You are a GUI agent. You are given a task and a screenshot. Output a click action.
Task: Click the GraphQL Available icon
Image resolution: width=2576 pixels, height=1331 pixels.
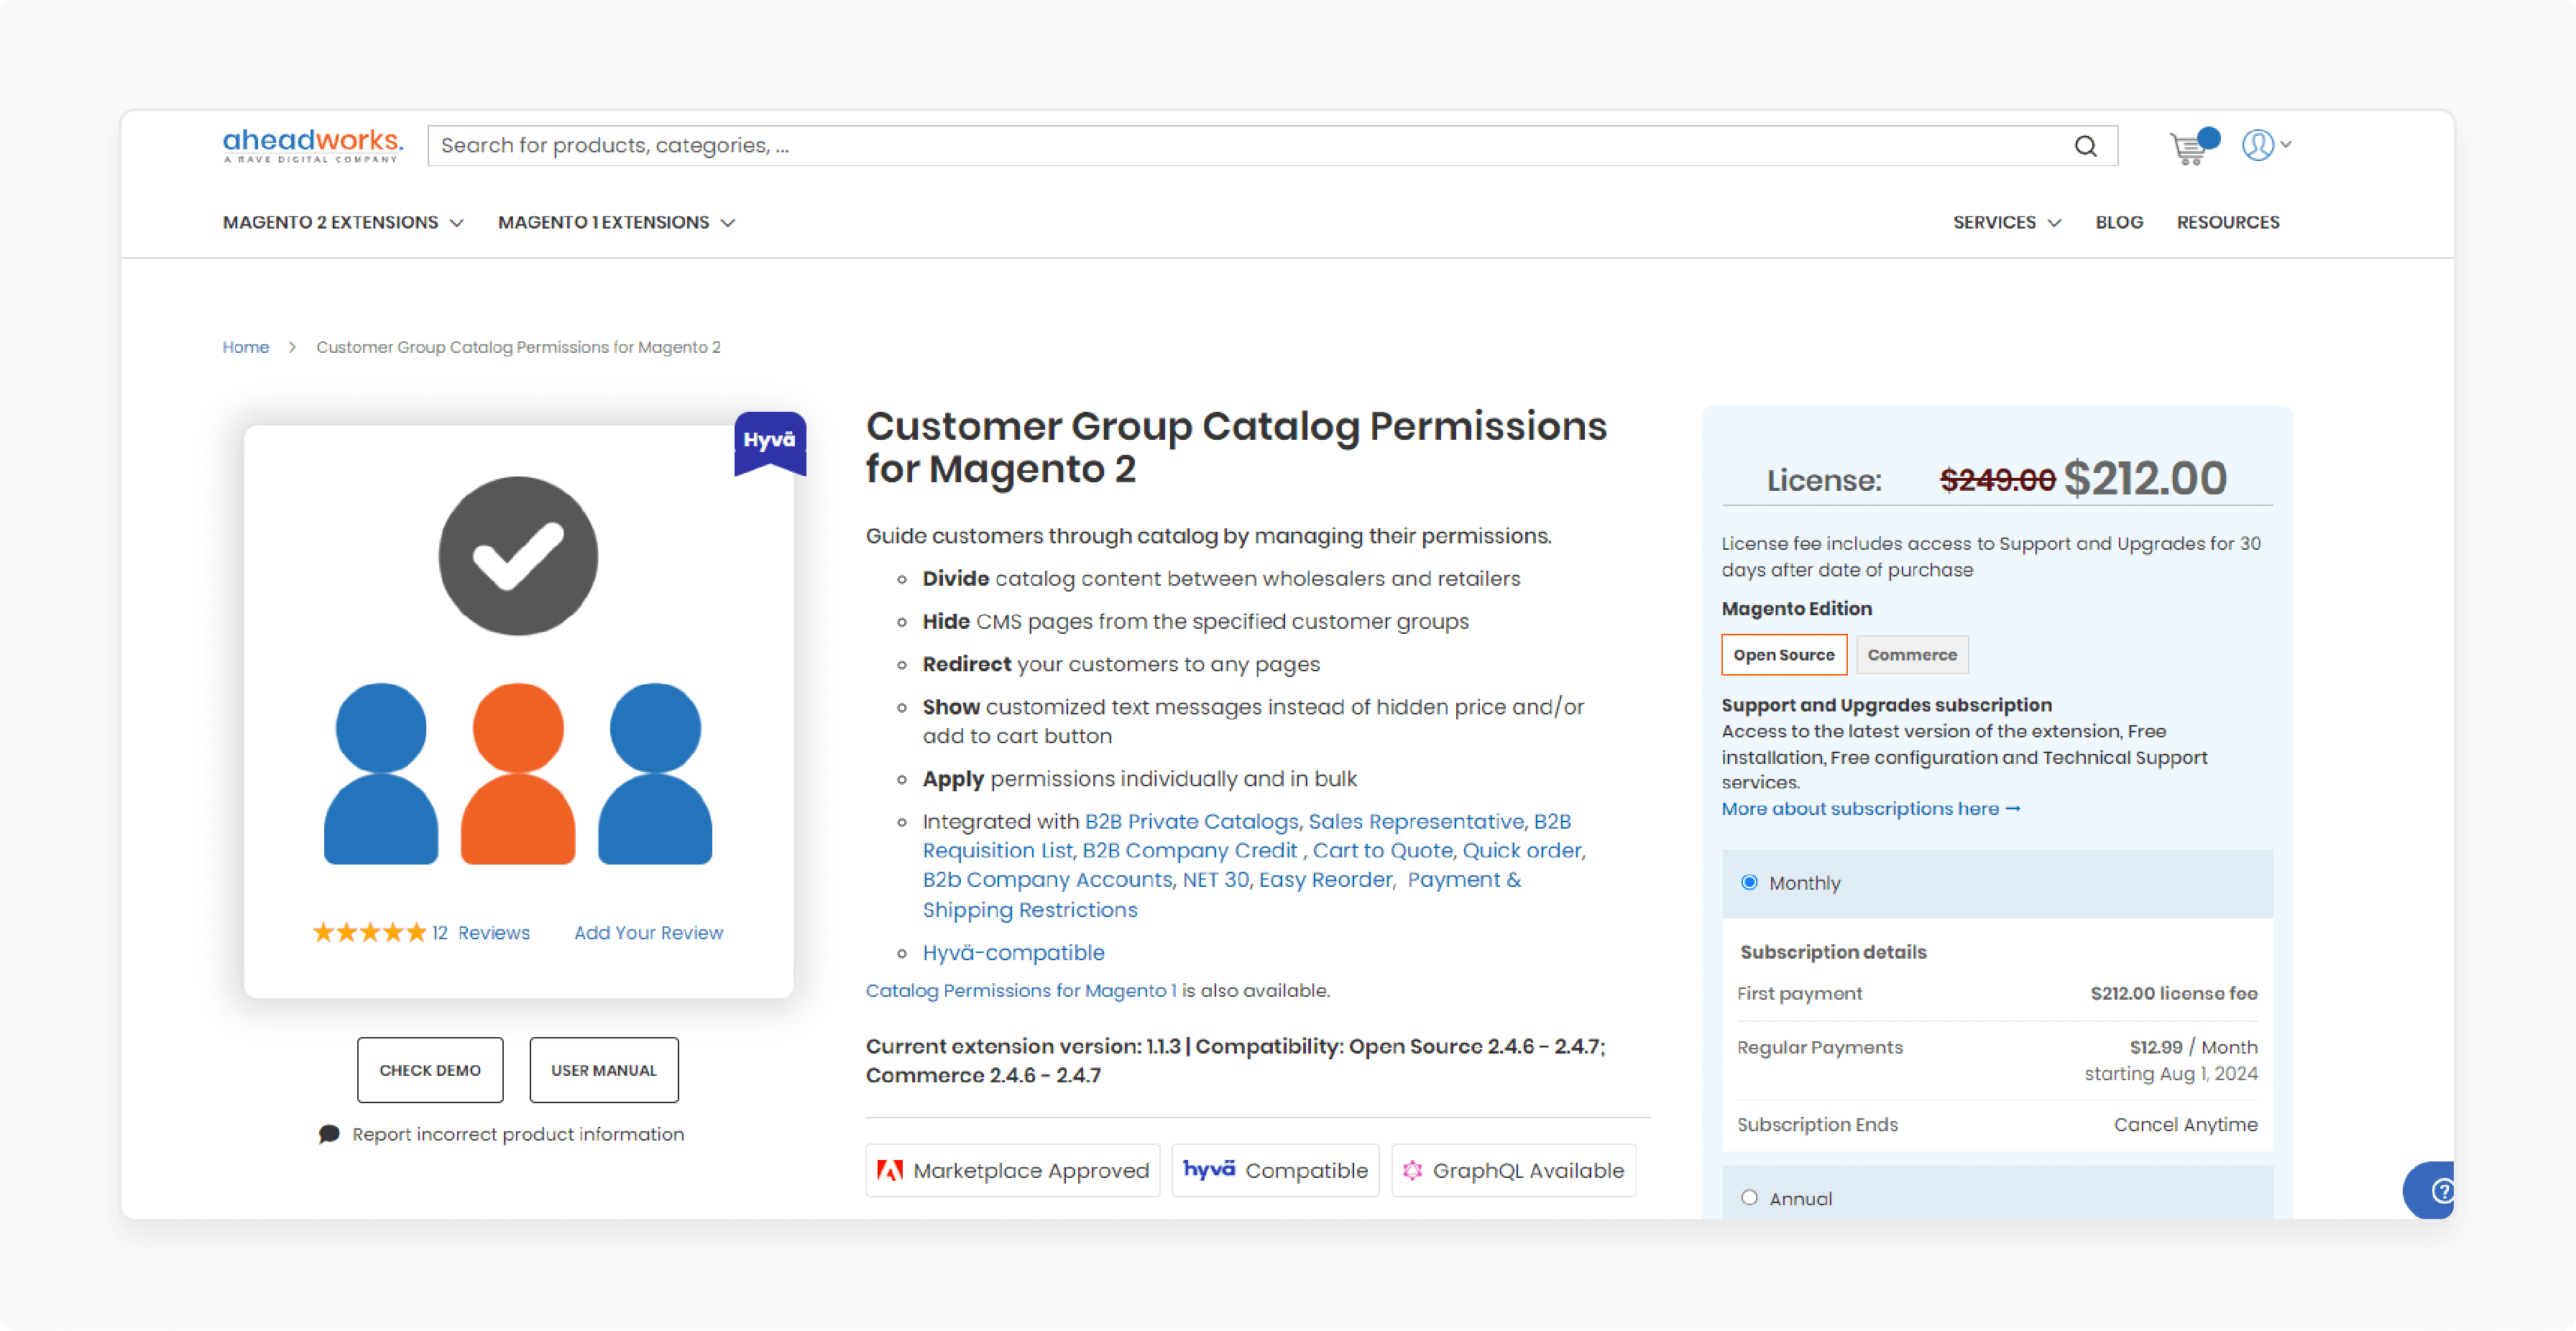coord(1411,1170)
